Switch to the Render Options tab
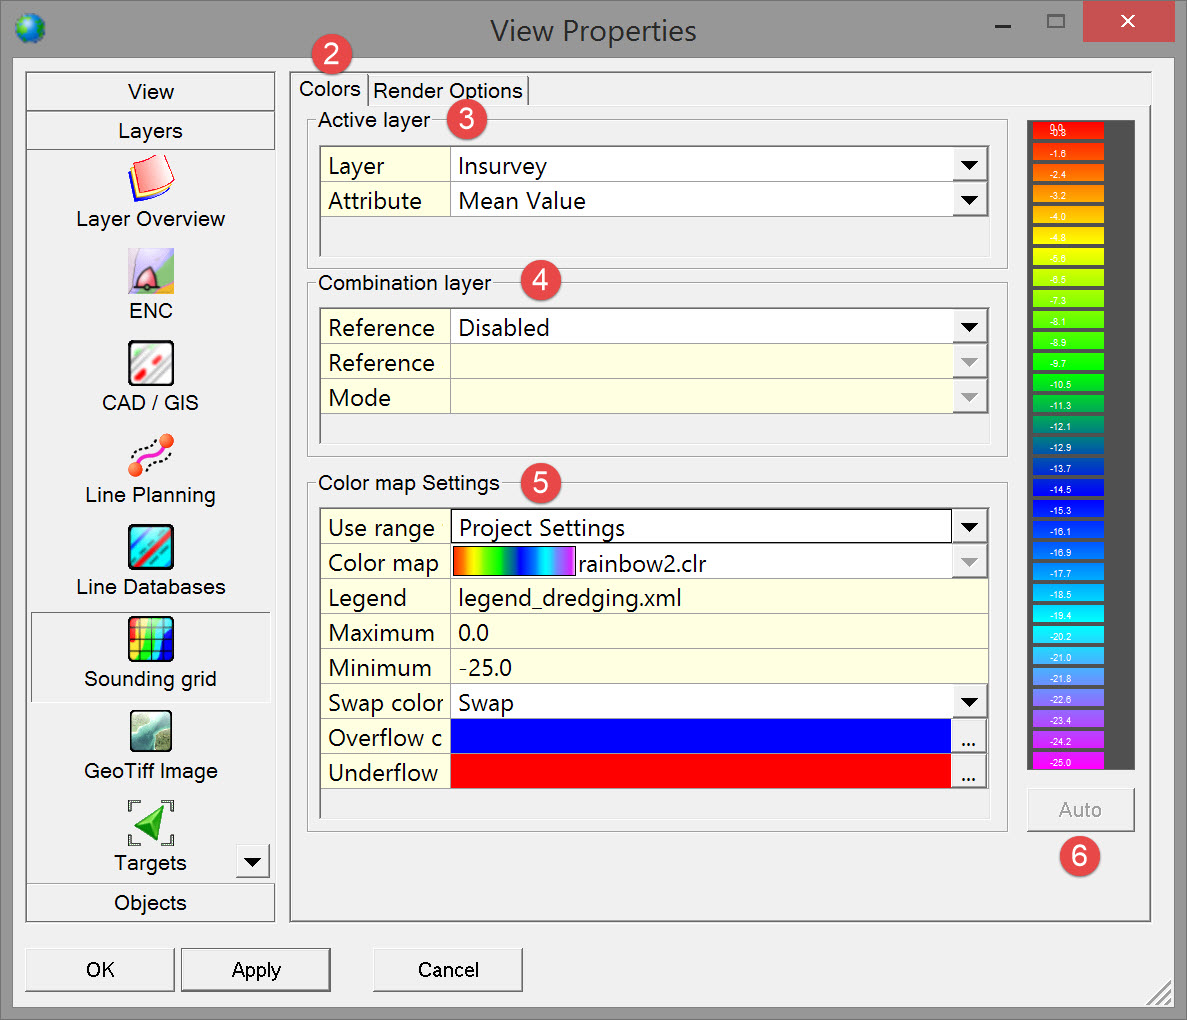Viewport: 1187px width, 1020px height. (447, 91)
